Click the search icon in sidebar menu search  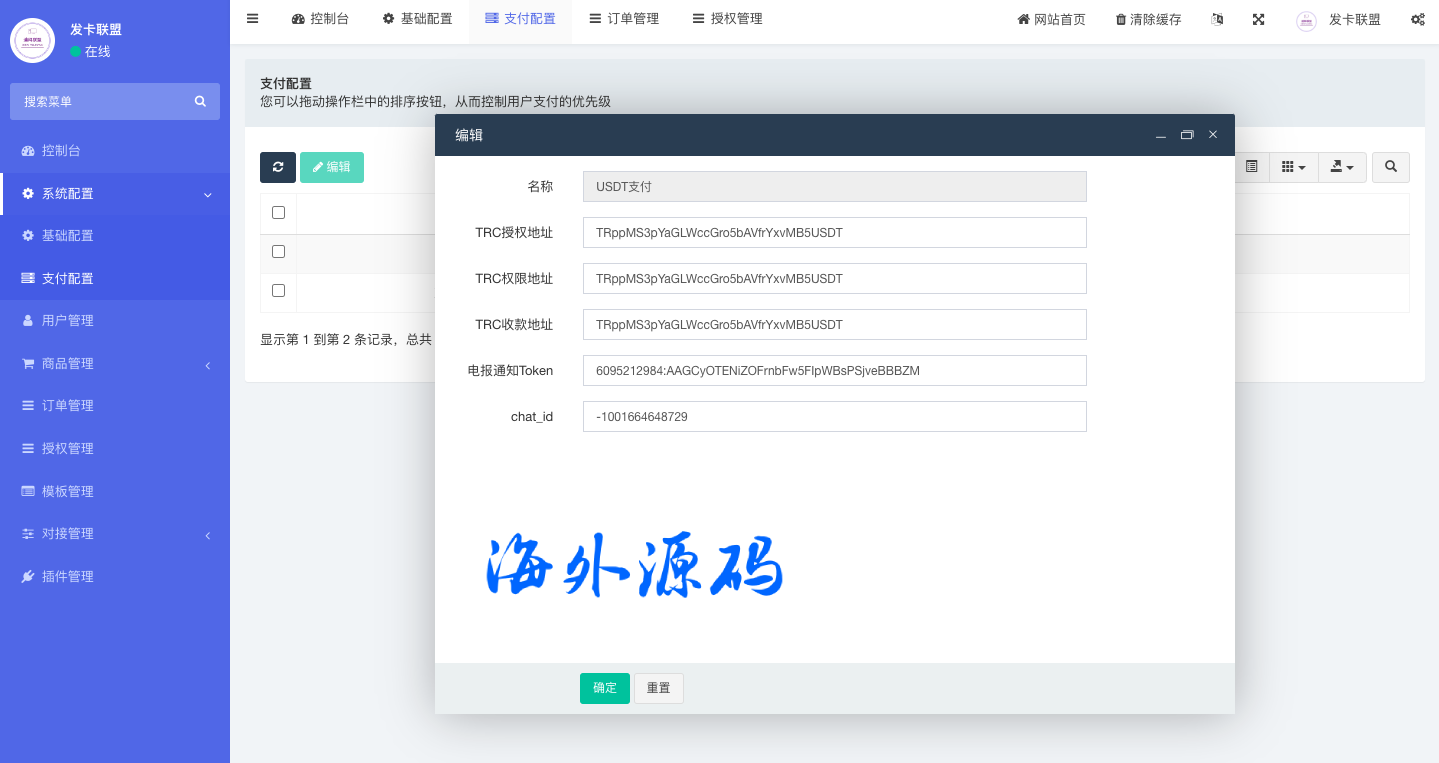click(200, 101)
